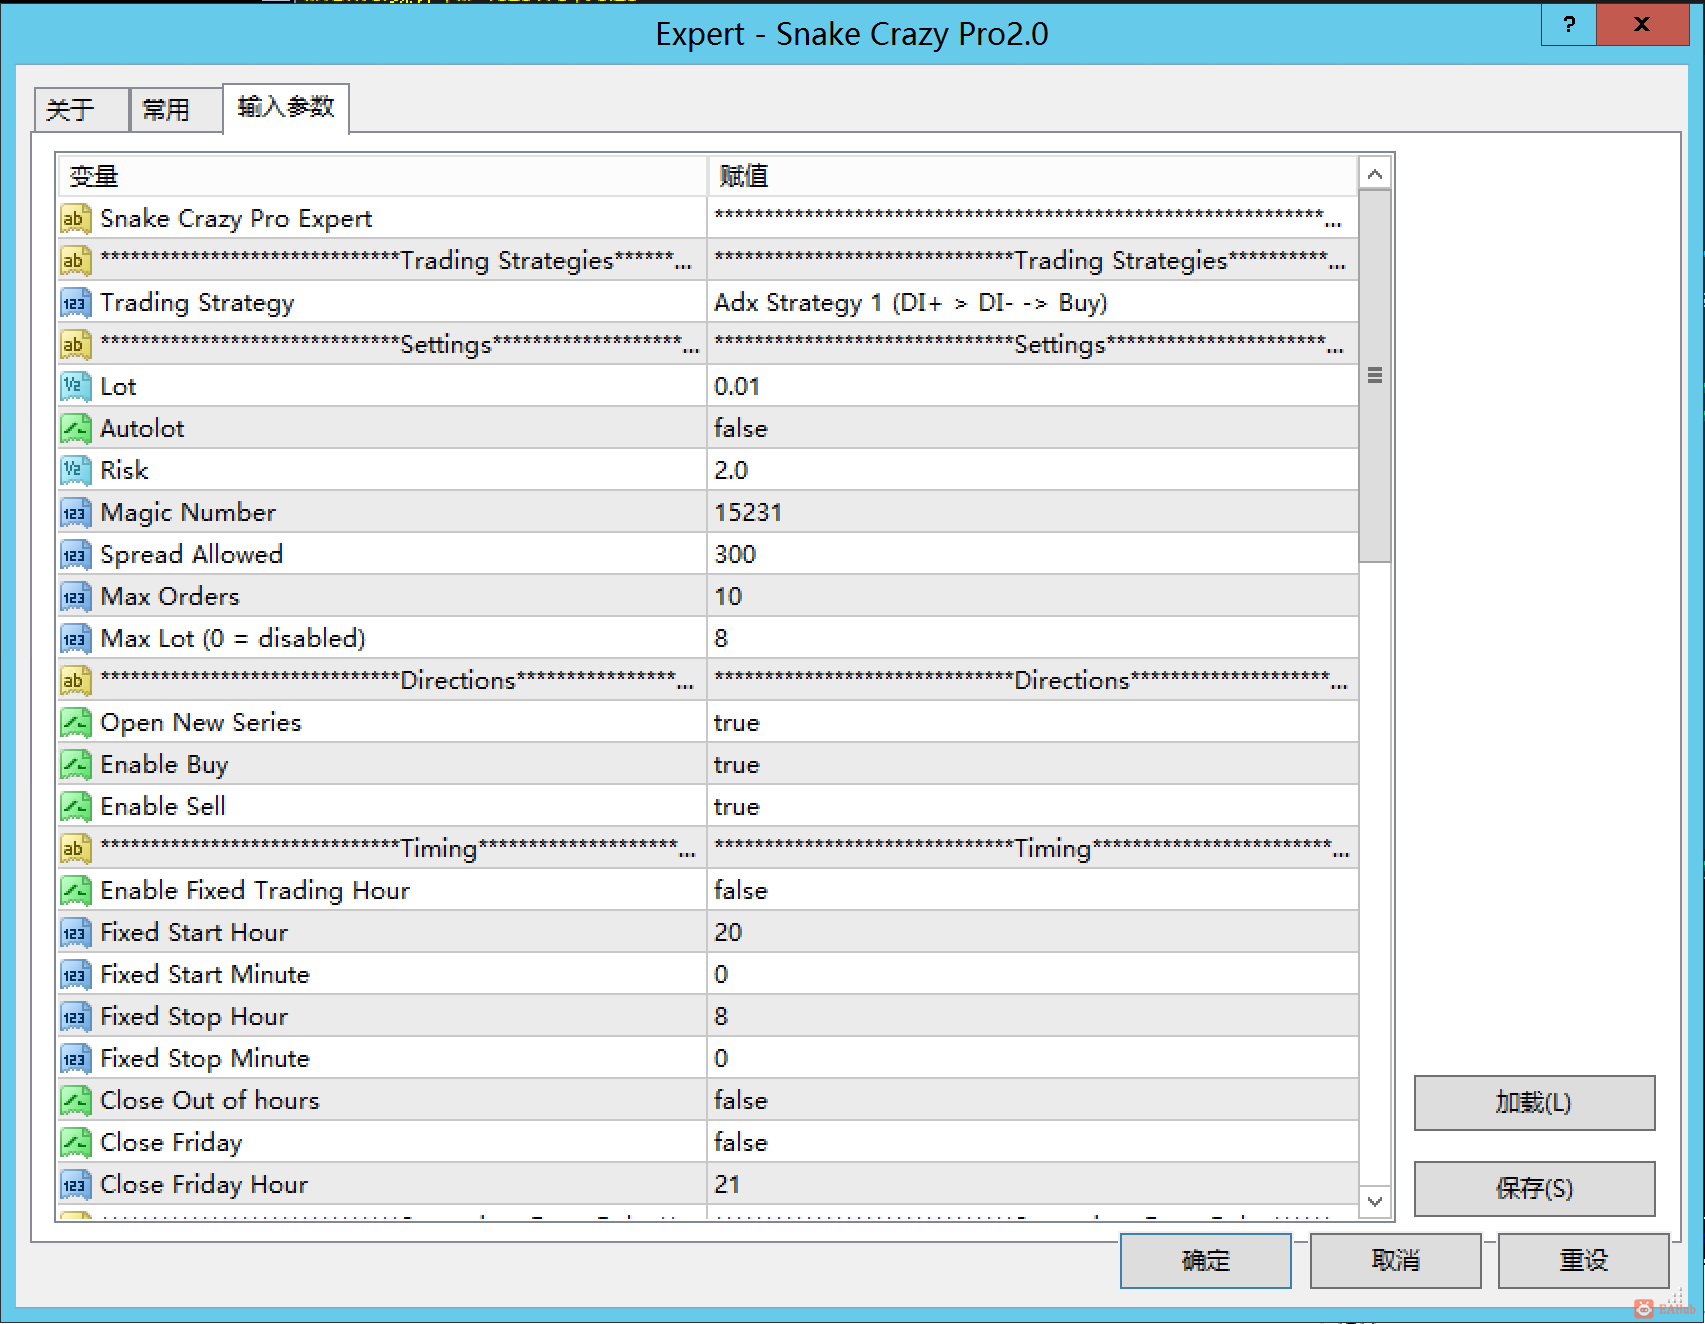Screen dimensions: 1705x1324
Task: Cancel the dialog with 取消
Action: [x=1395, y=1260]
